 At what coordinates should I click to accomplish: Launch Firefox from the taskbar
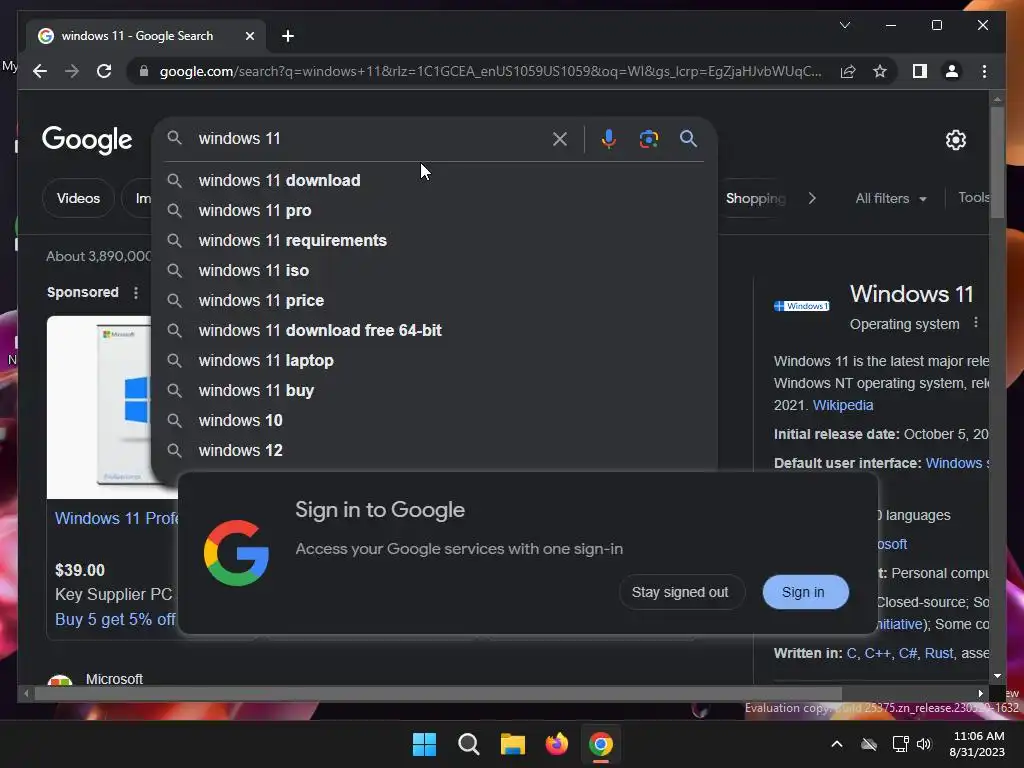point(556,744)
